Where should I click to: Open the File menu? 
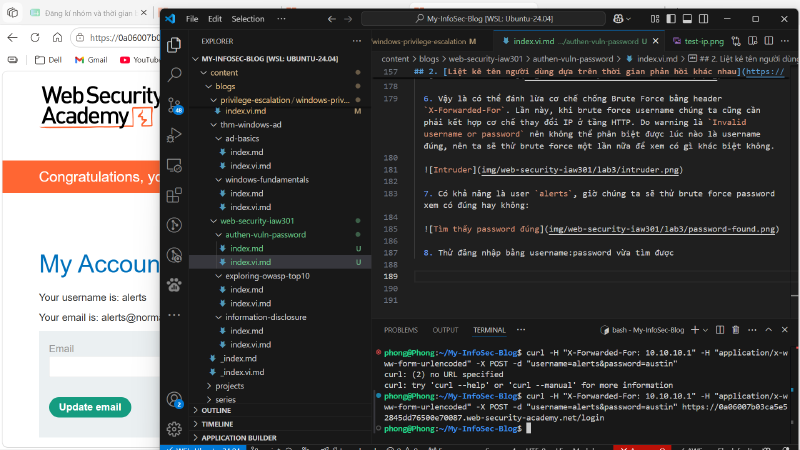click(192, 19)
